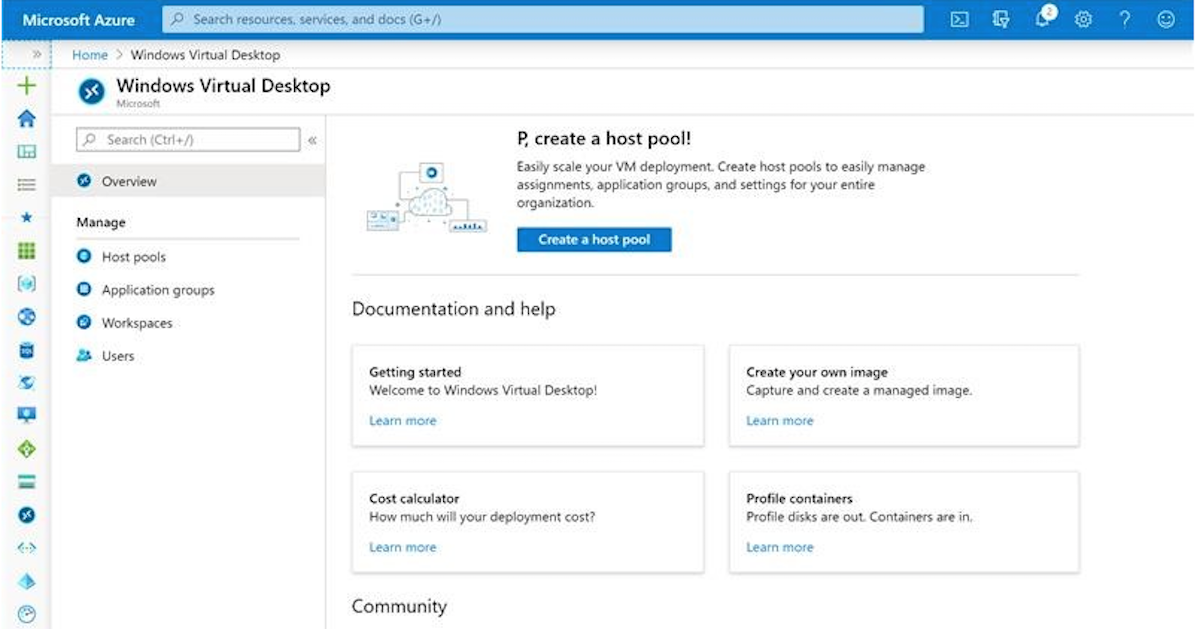Click the green plus Create a resource icon

[27, 86]
